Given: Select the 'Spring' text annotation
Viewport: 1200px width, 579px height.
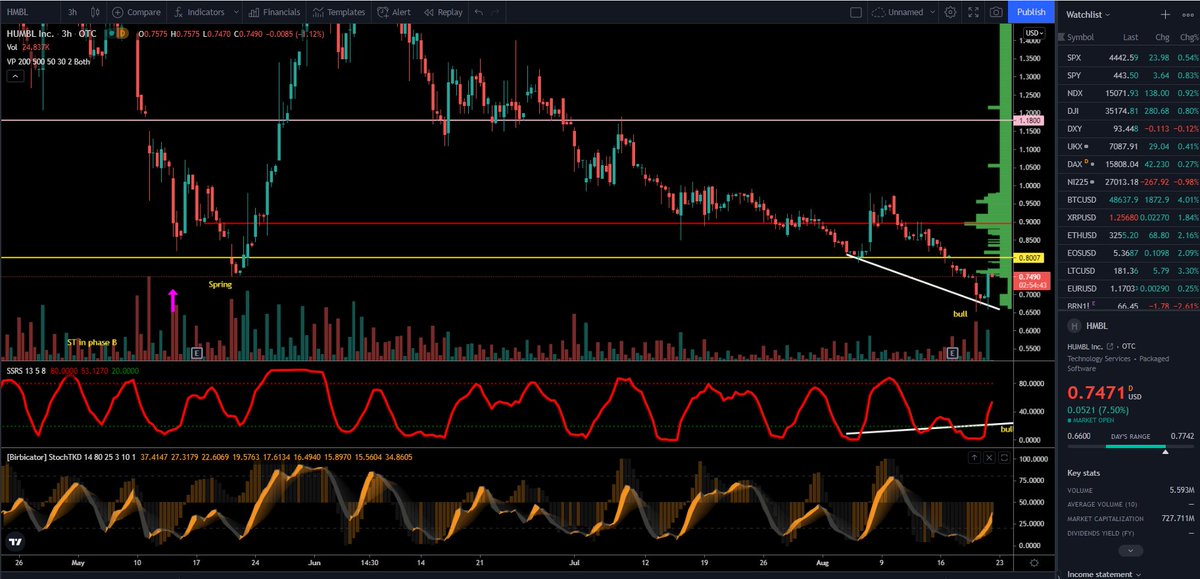Looking at the screenshot, I should [x=221, y=285].
